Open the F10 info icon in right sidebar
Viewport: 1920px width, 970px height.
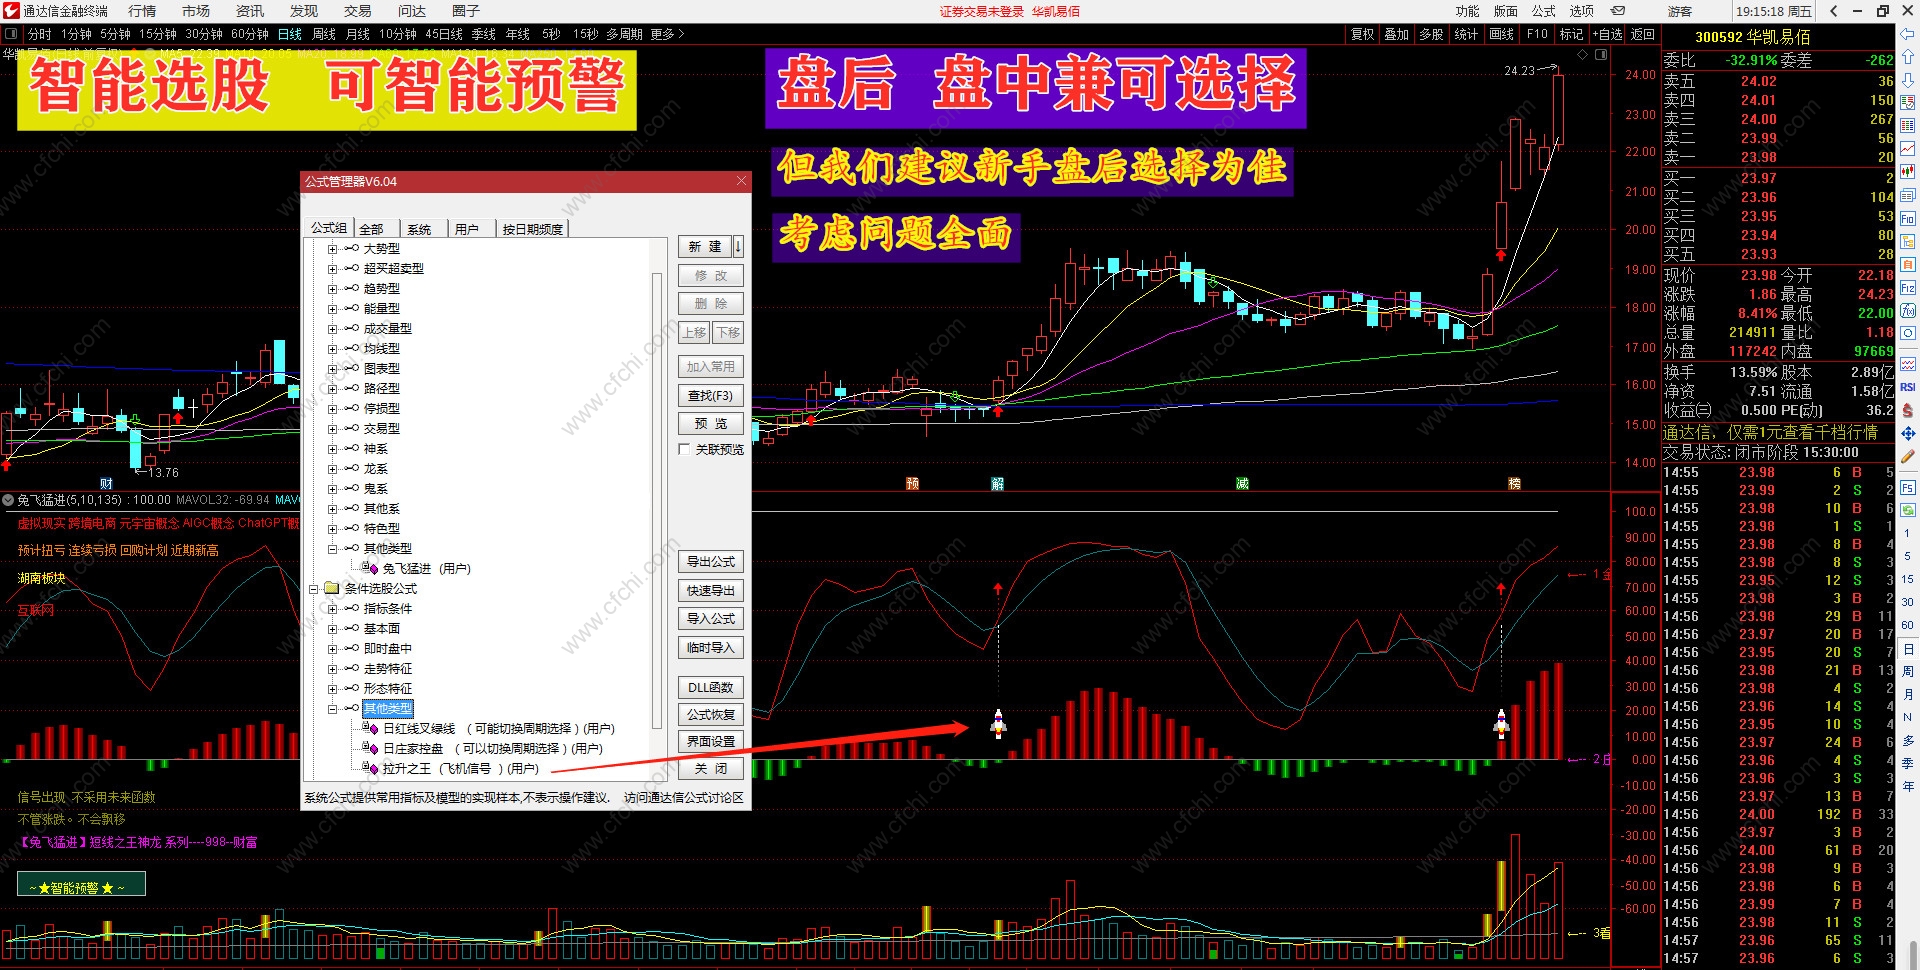point(1908,218)
